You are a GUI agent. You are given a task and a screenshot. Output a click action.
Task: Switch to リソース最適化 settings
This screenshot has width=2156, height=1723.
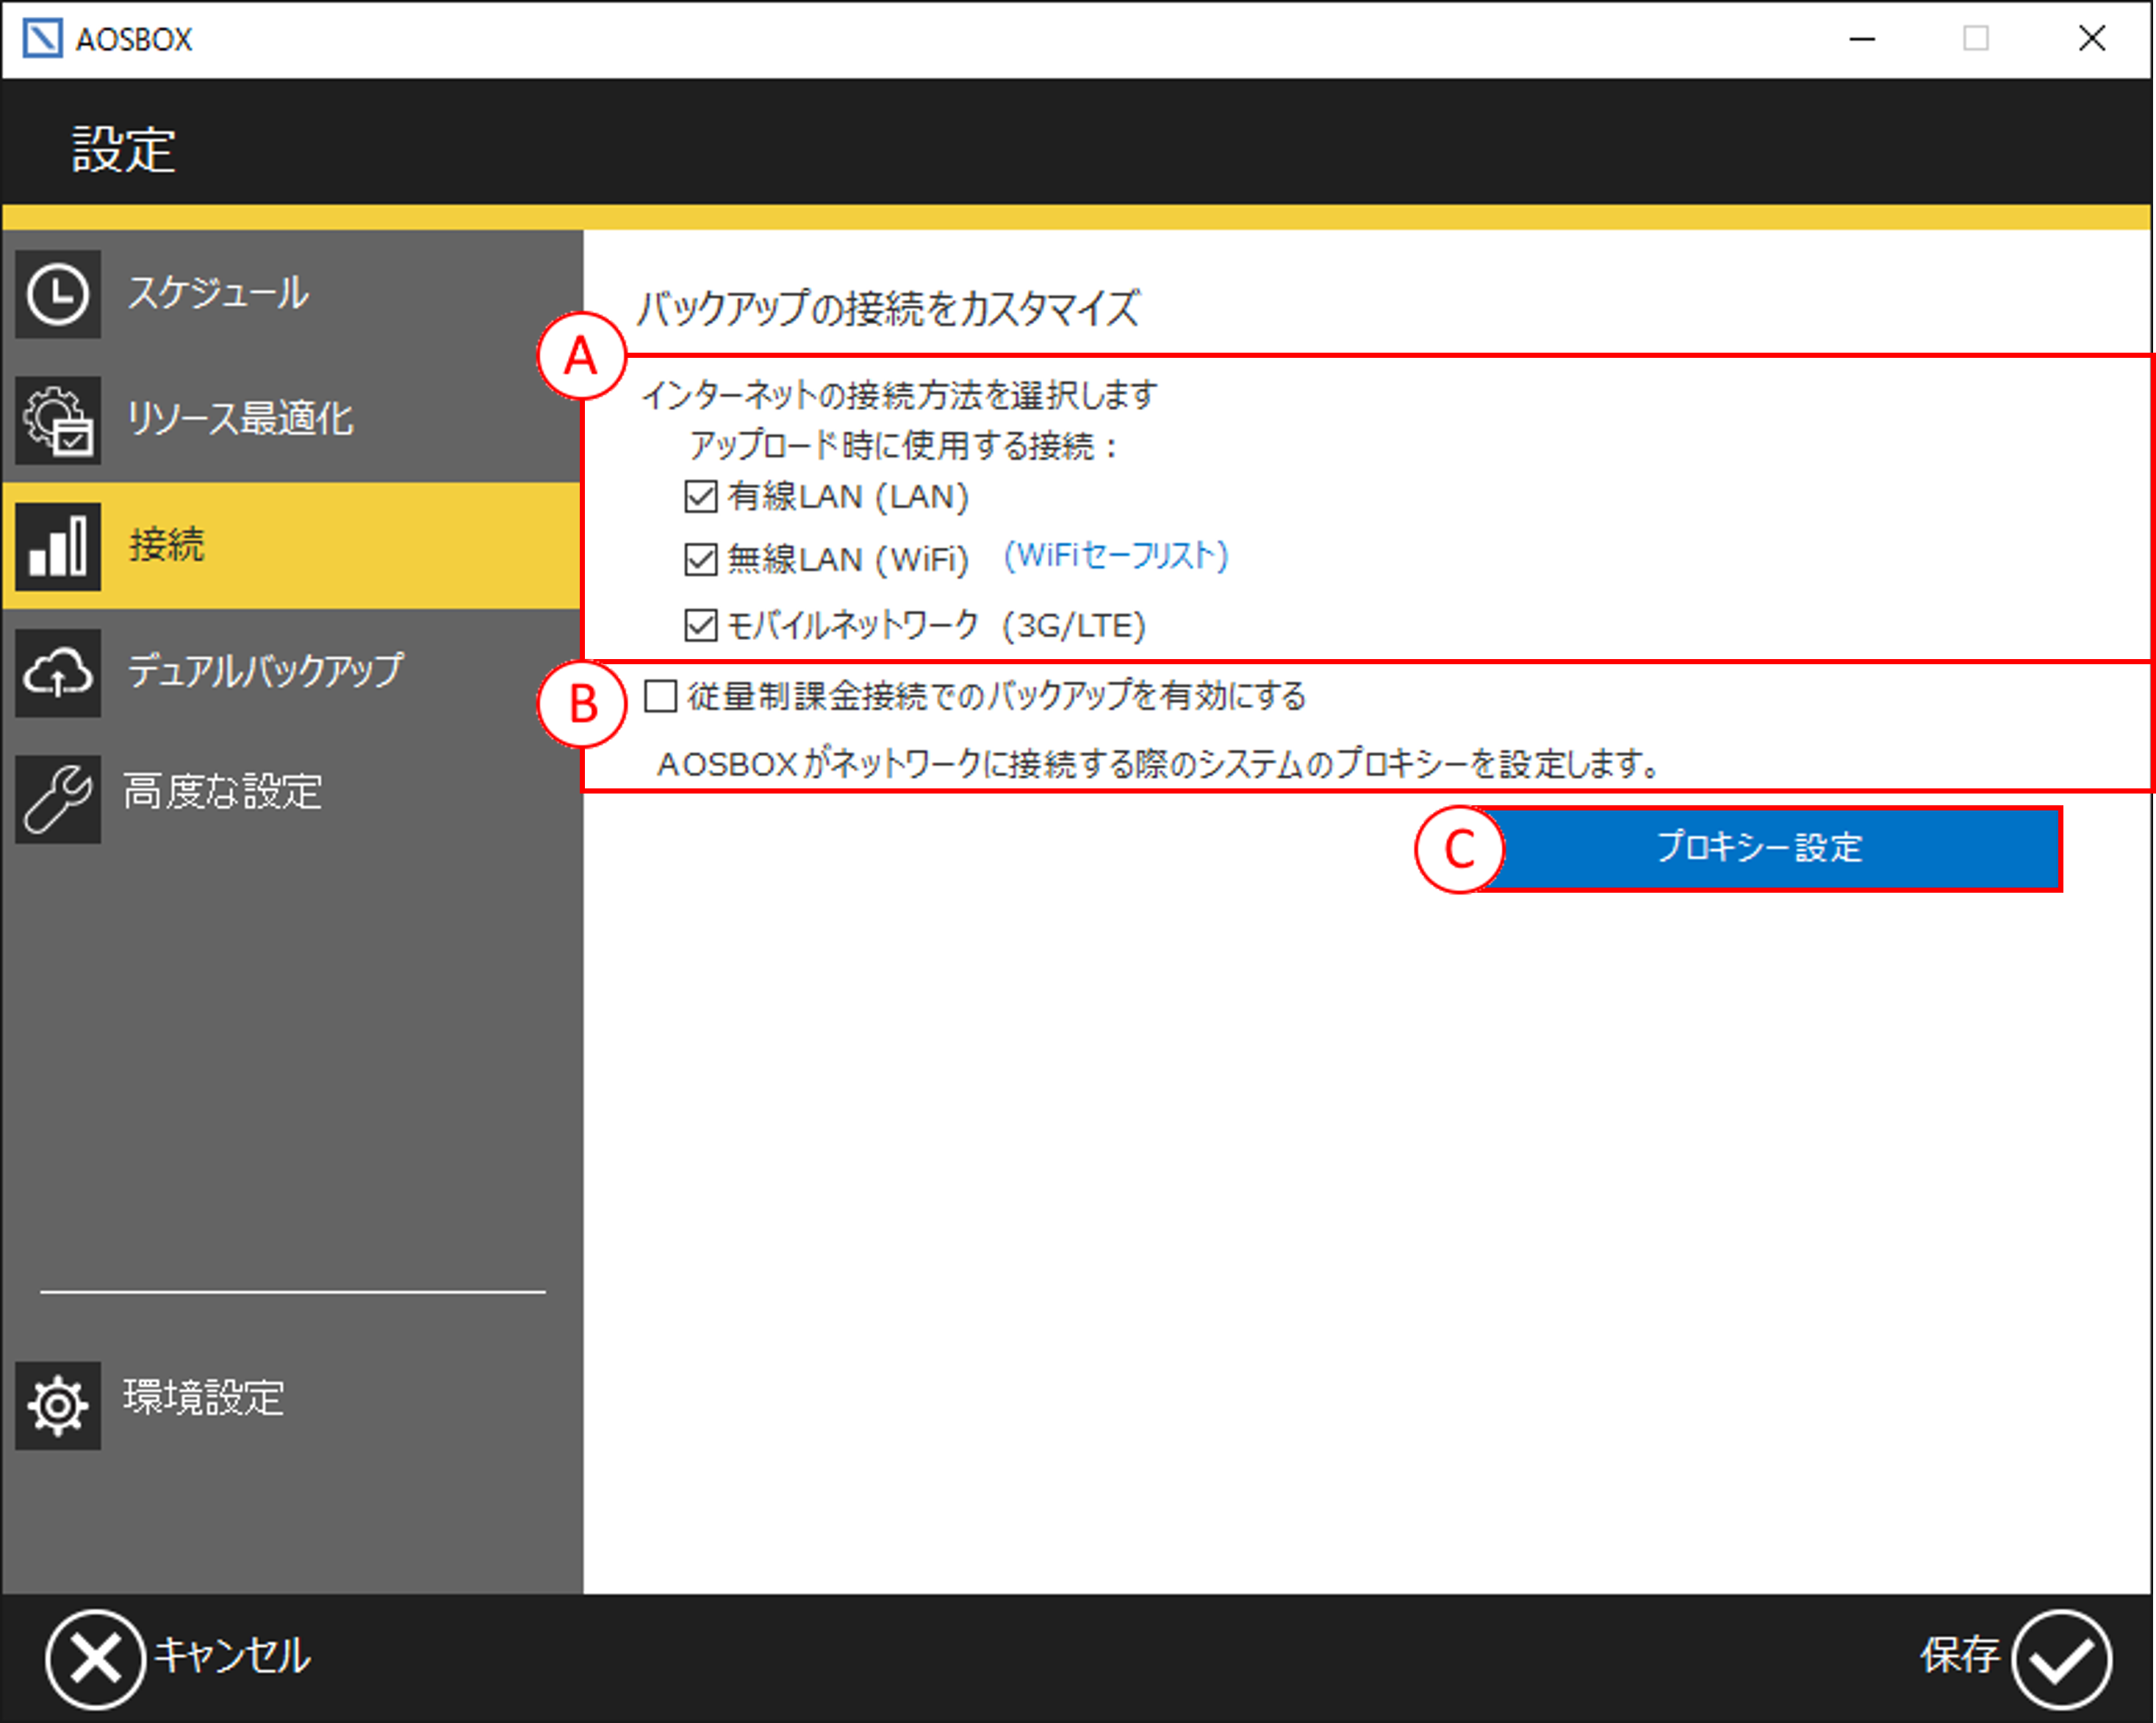240,419
